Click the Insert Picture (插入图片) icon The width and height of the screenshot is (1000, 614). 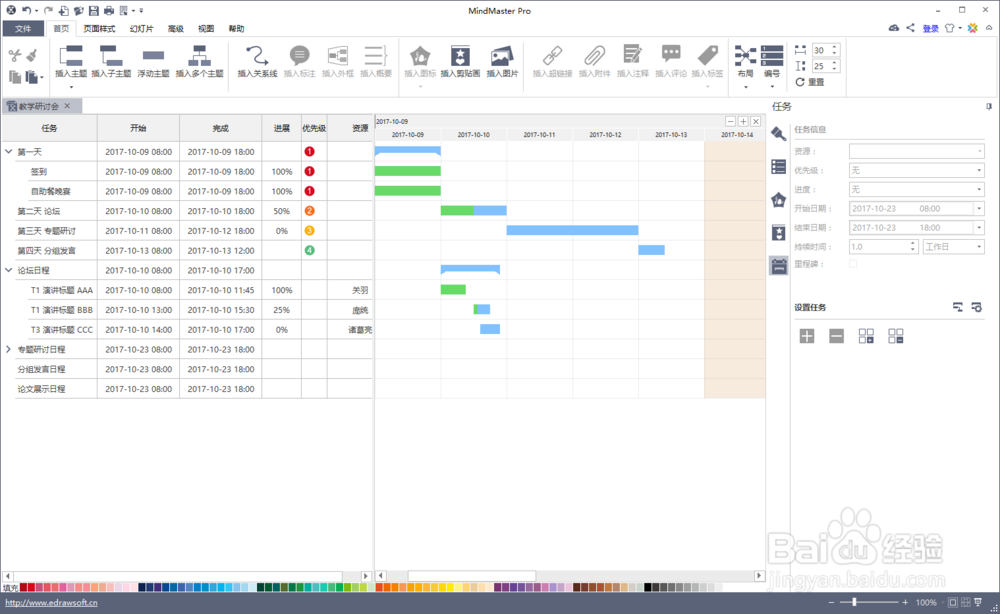click(502, 57)
